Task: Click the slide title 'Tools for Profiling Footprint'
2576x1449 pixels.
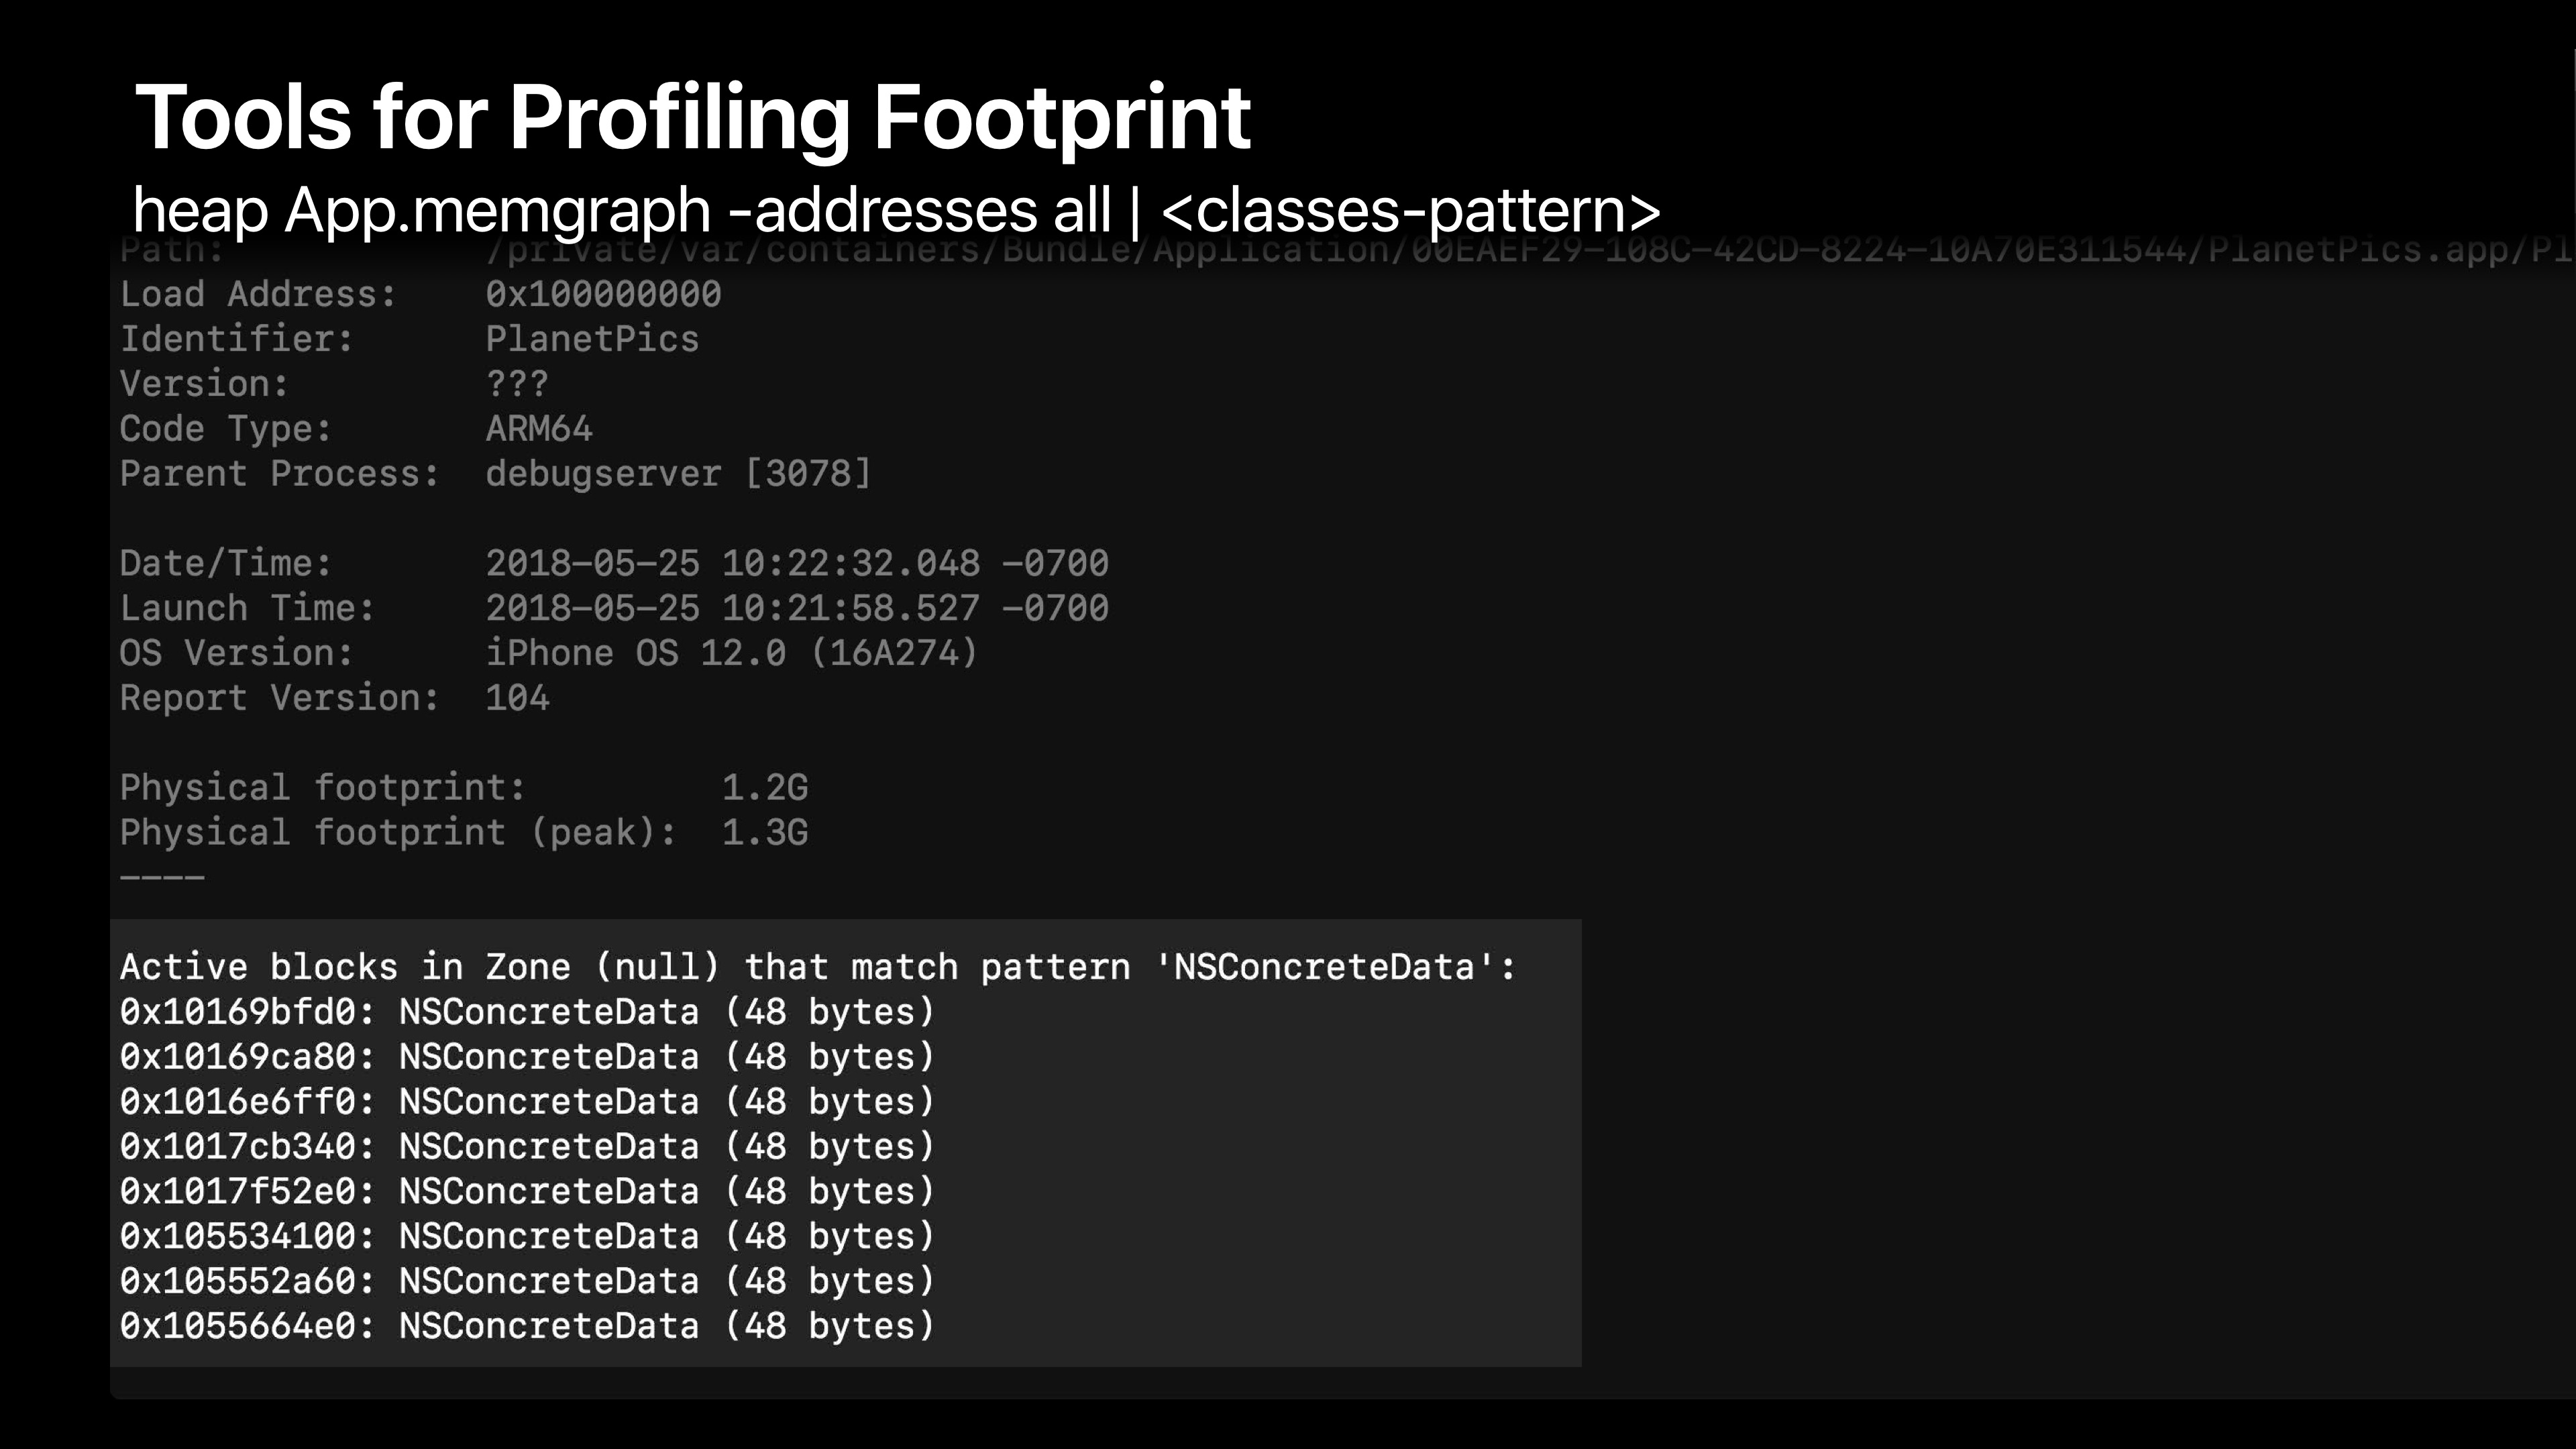Action: [x=692, y=118]
